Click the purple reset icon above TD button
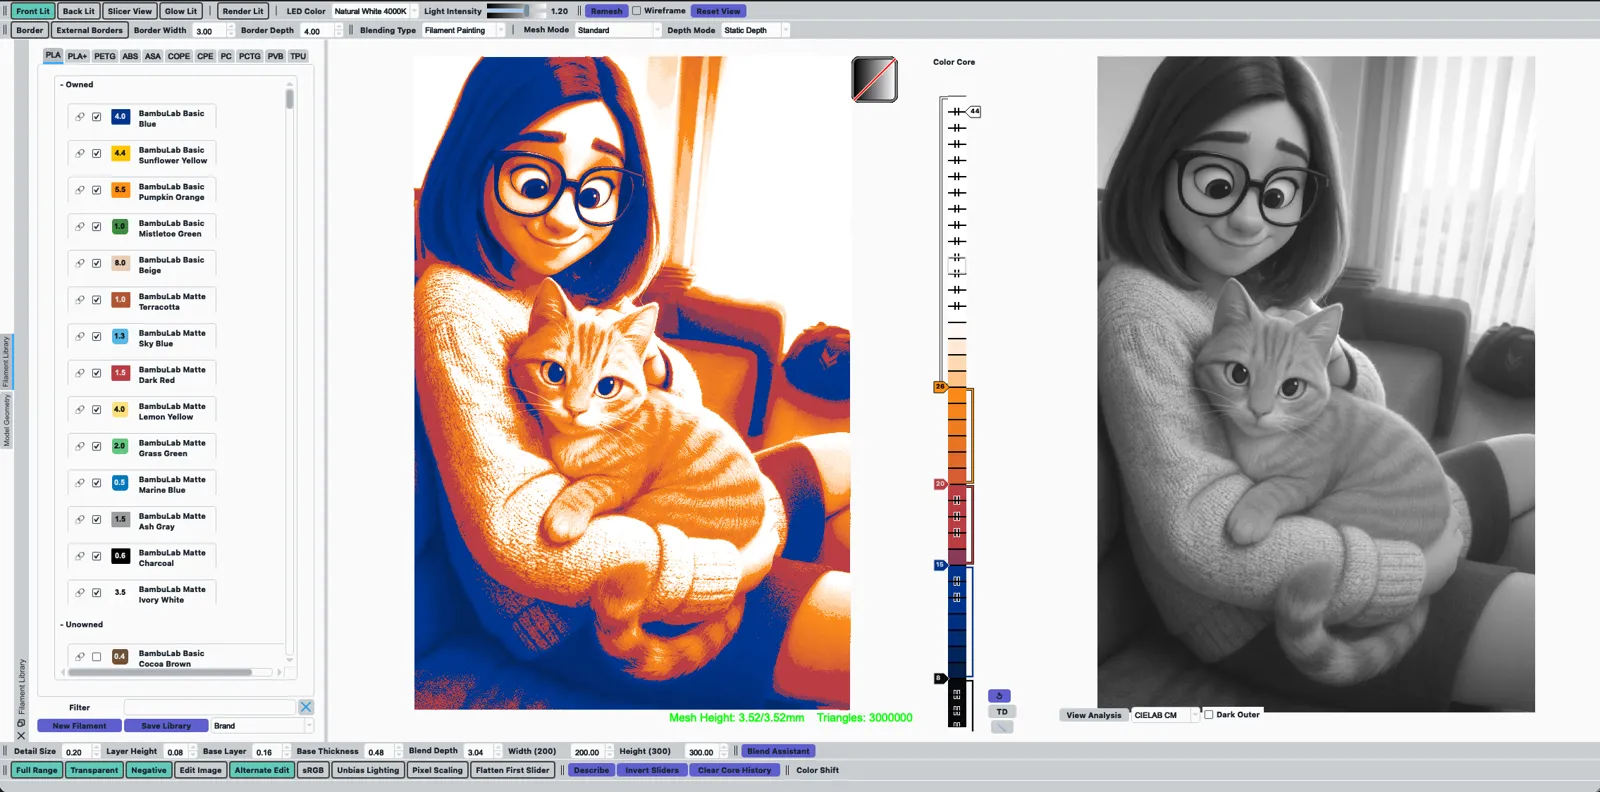Screen dimensions: 1600x792 point(999,696)
